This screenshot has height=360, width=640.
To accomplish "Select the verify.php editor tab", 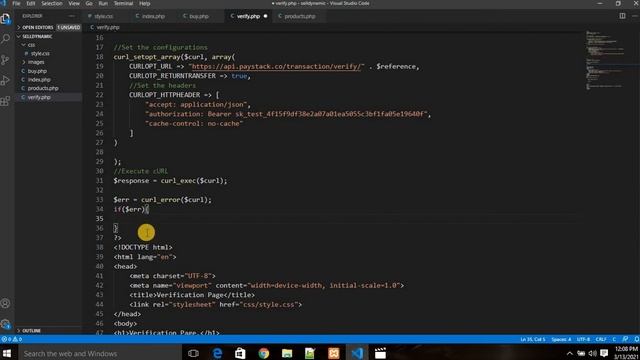I will coord(248,16).
